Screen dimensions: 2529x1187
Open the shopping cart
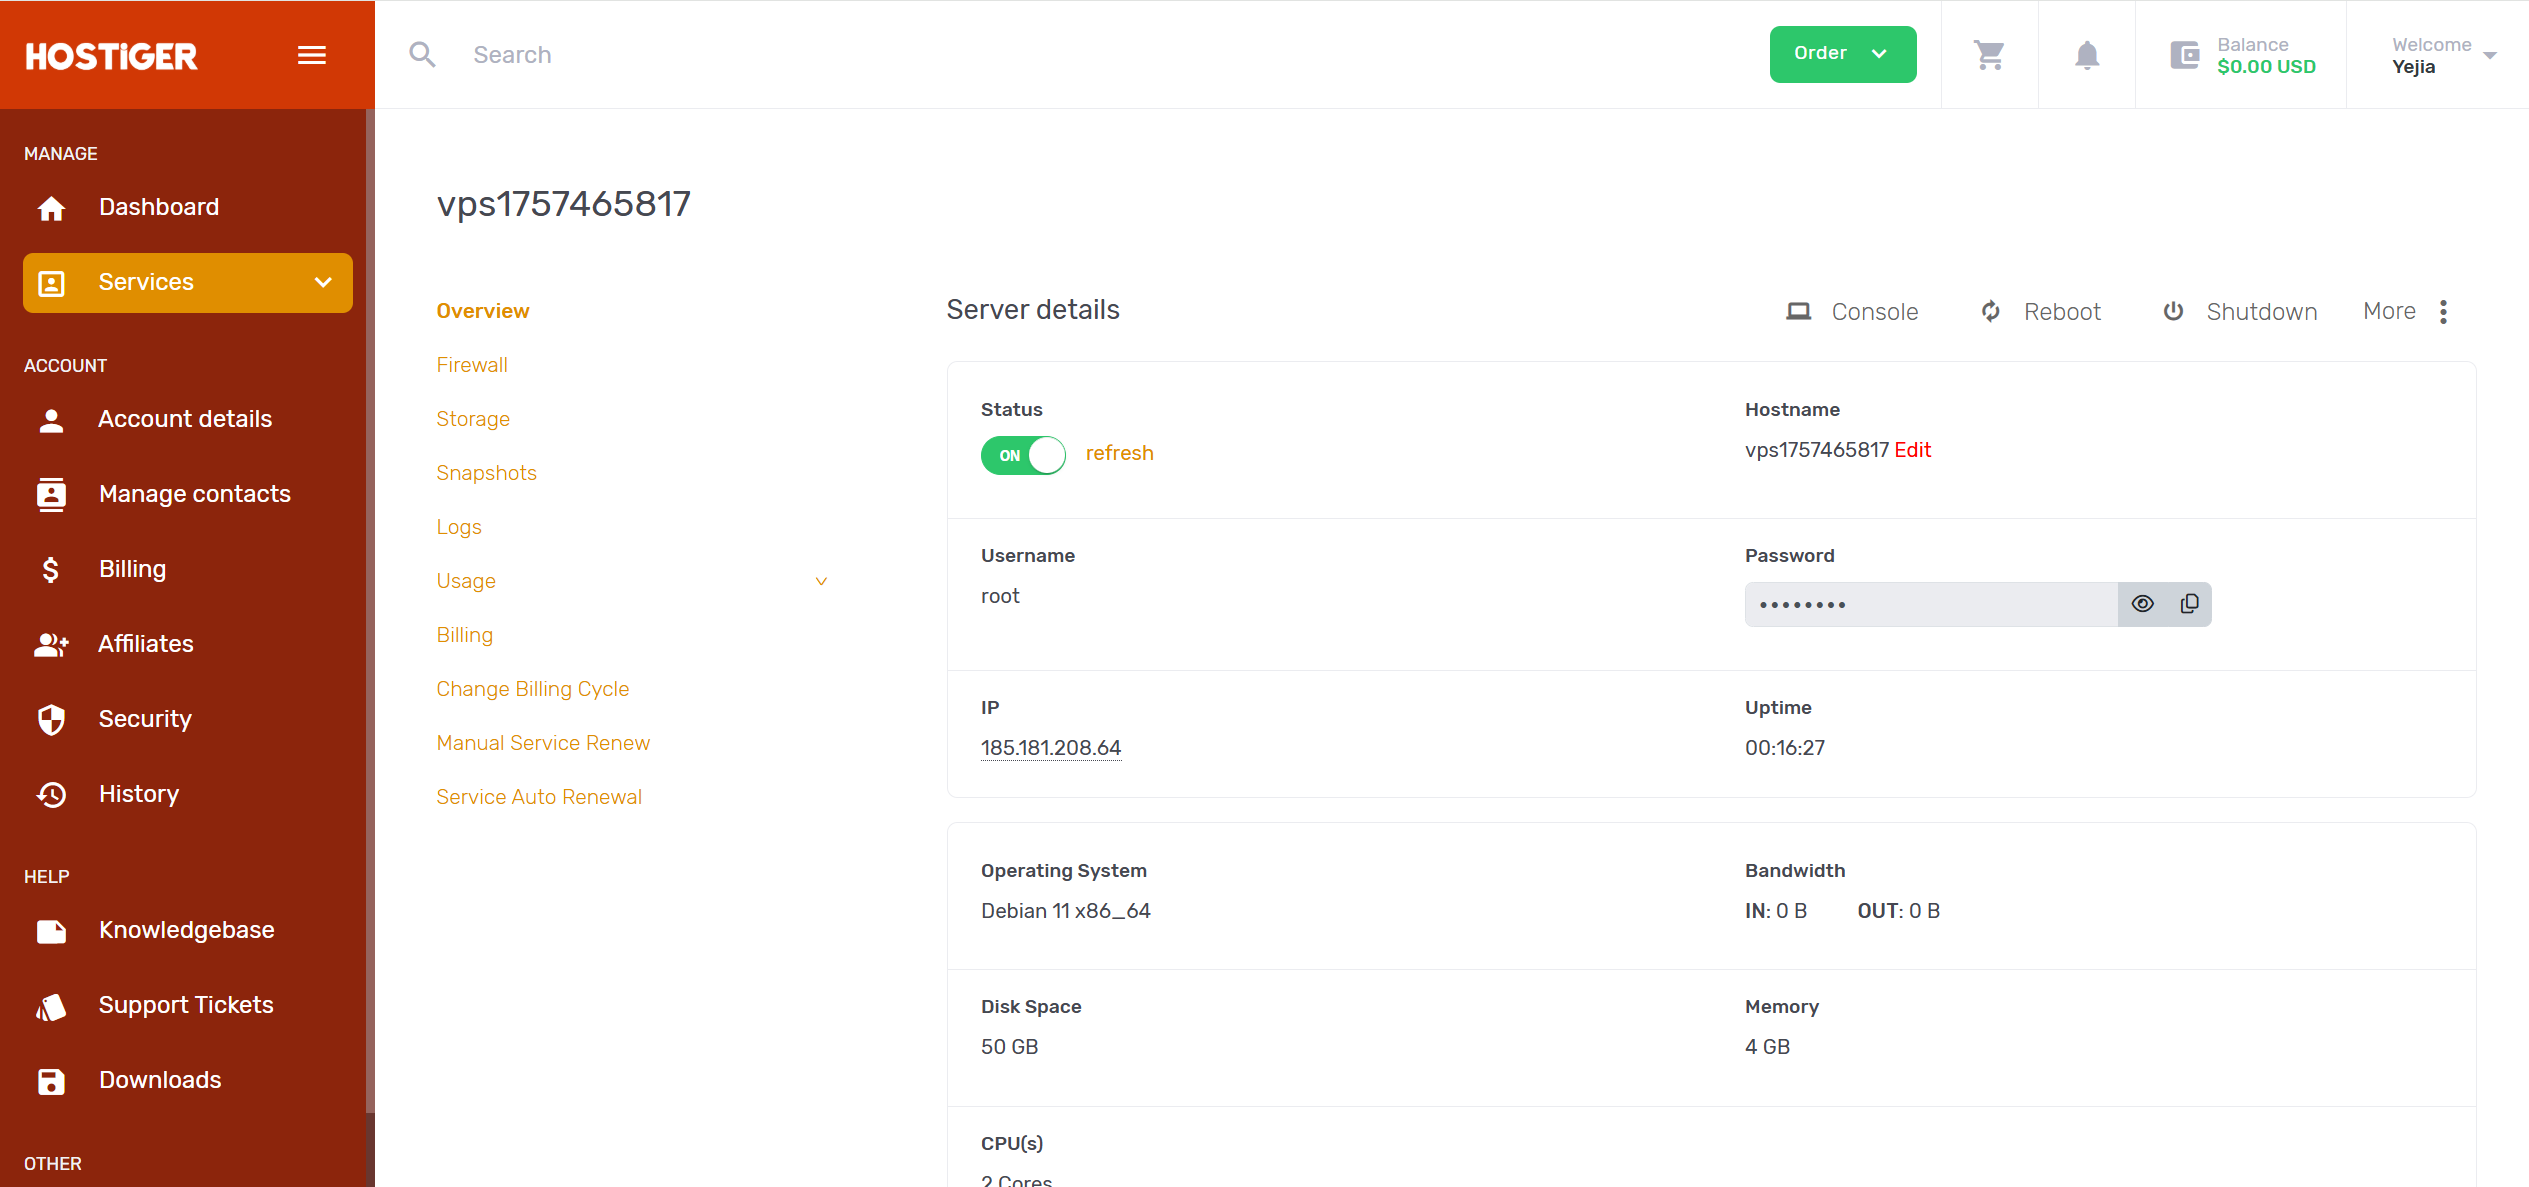coord(1989,54)
